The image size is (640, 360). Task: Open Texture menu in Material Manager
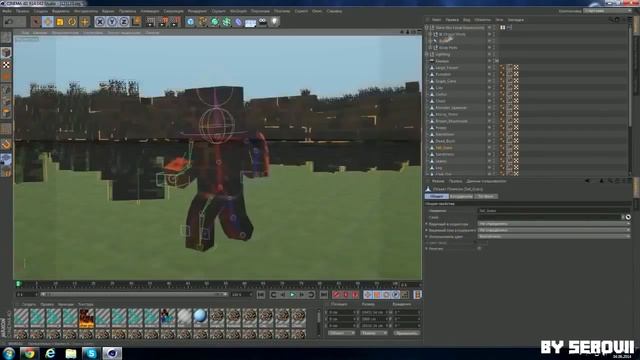[x=85, y=304]
